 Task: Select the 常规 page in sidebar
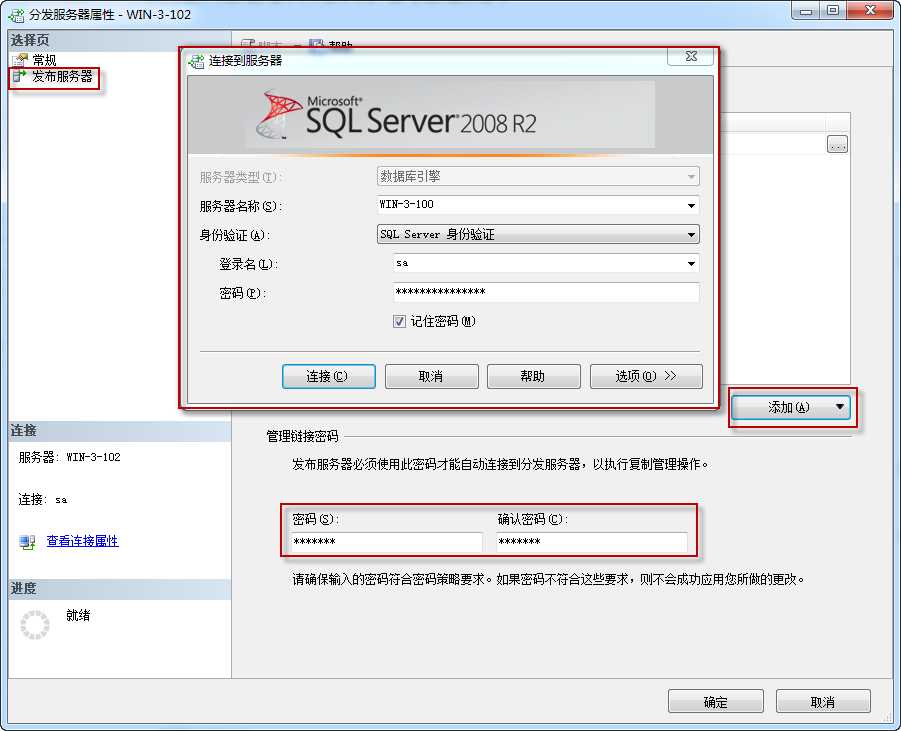[x=44, y=60]
